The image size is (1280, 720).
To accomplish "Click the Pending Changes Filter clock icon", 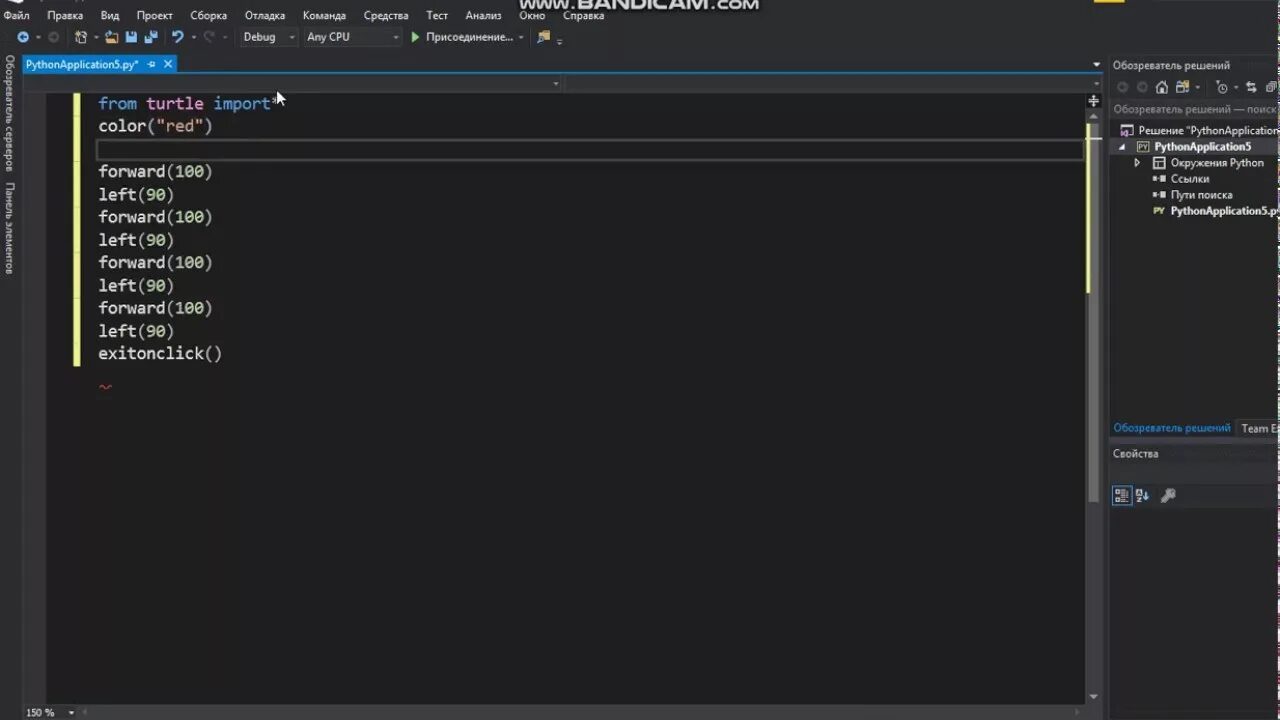I will (x=1221, y=87).
